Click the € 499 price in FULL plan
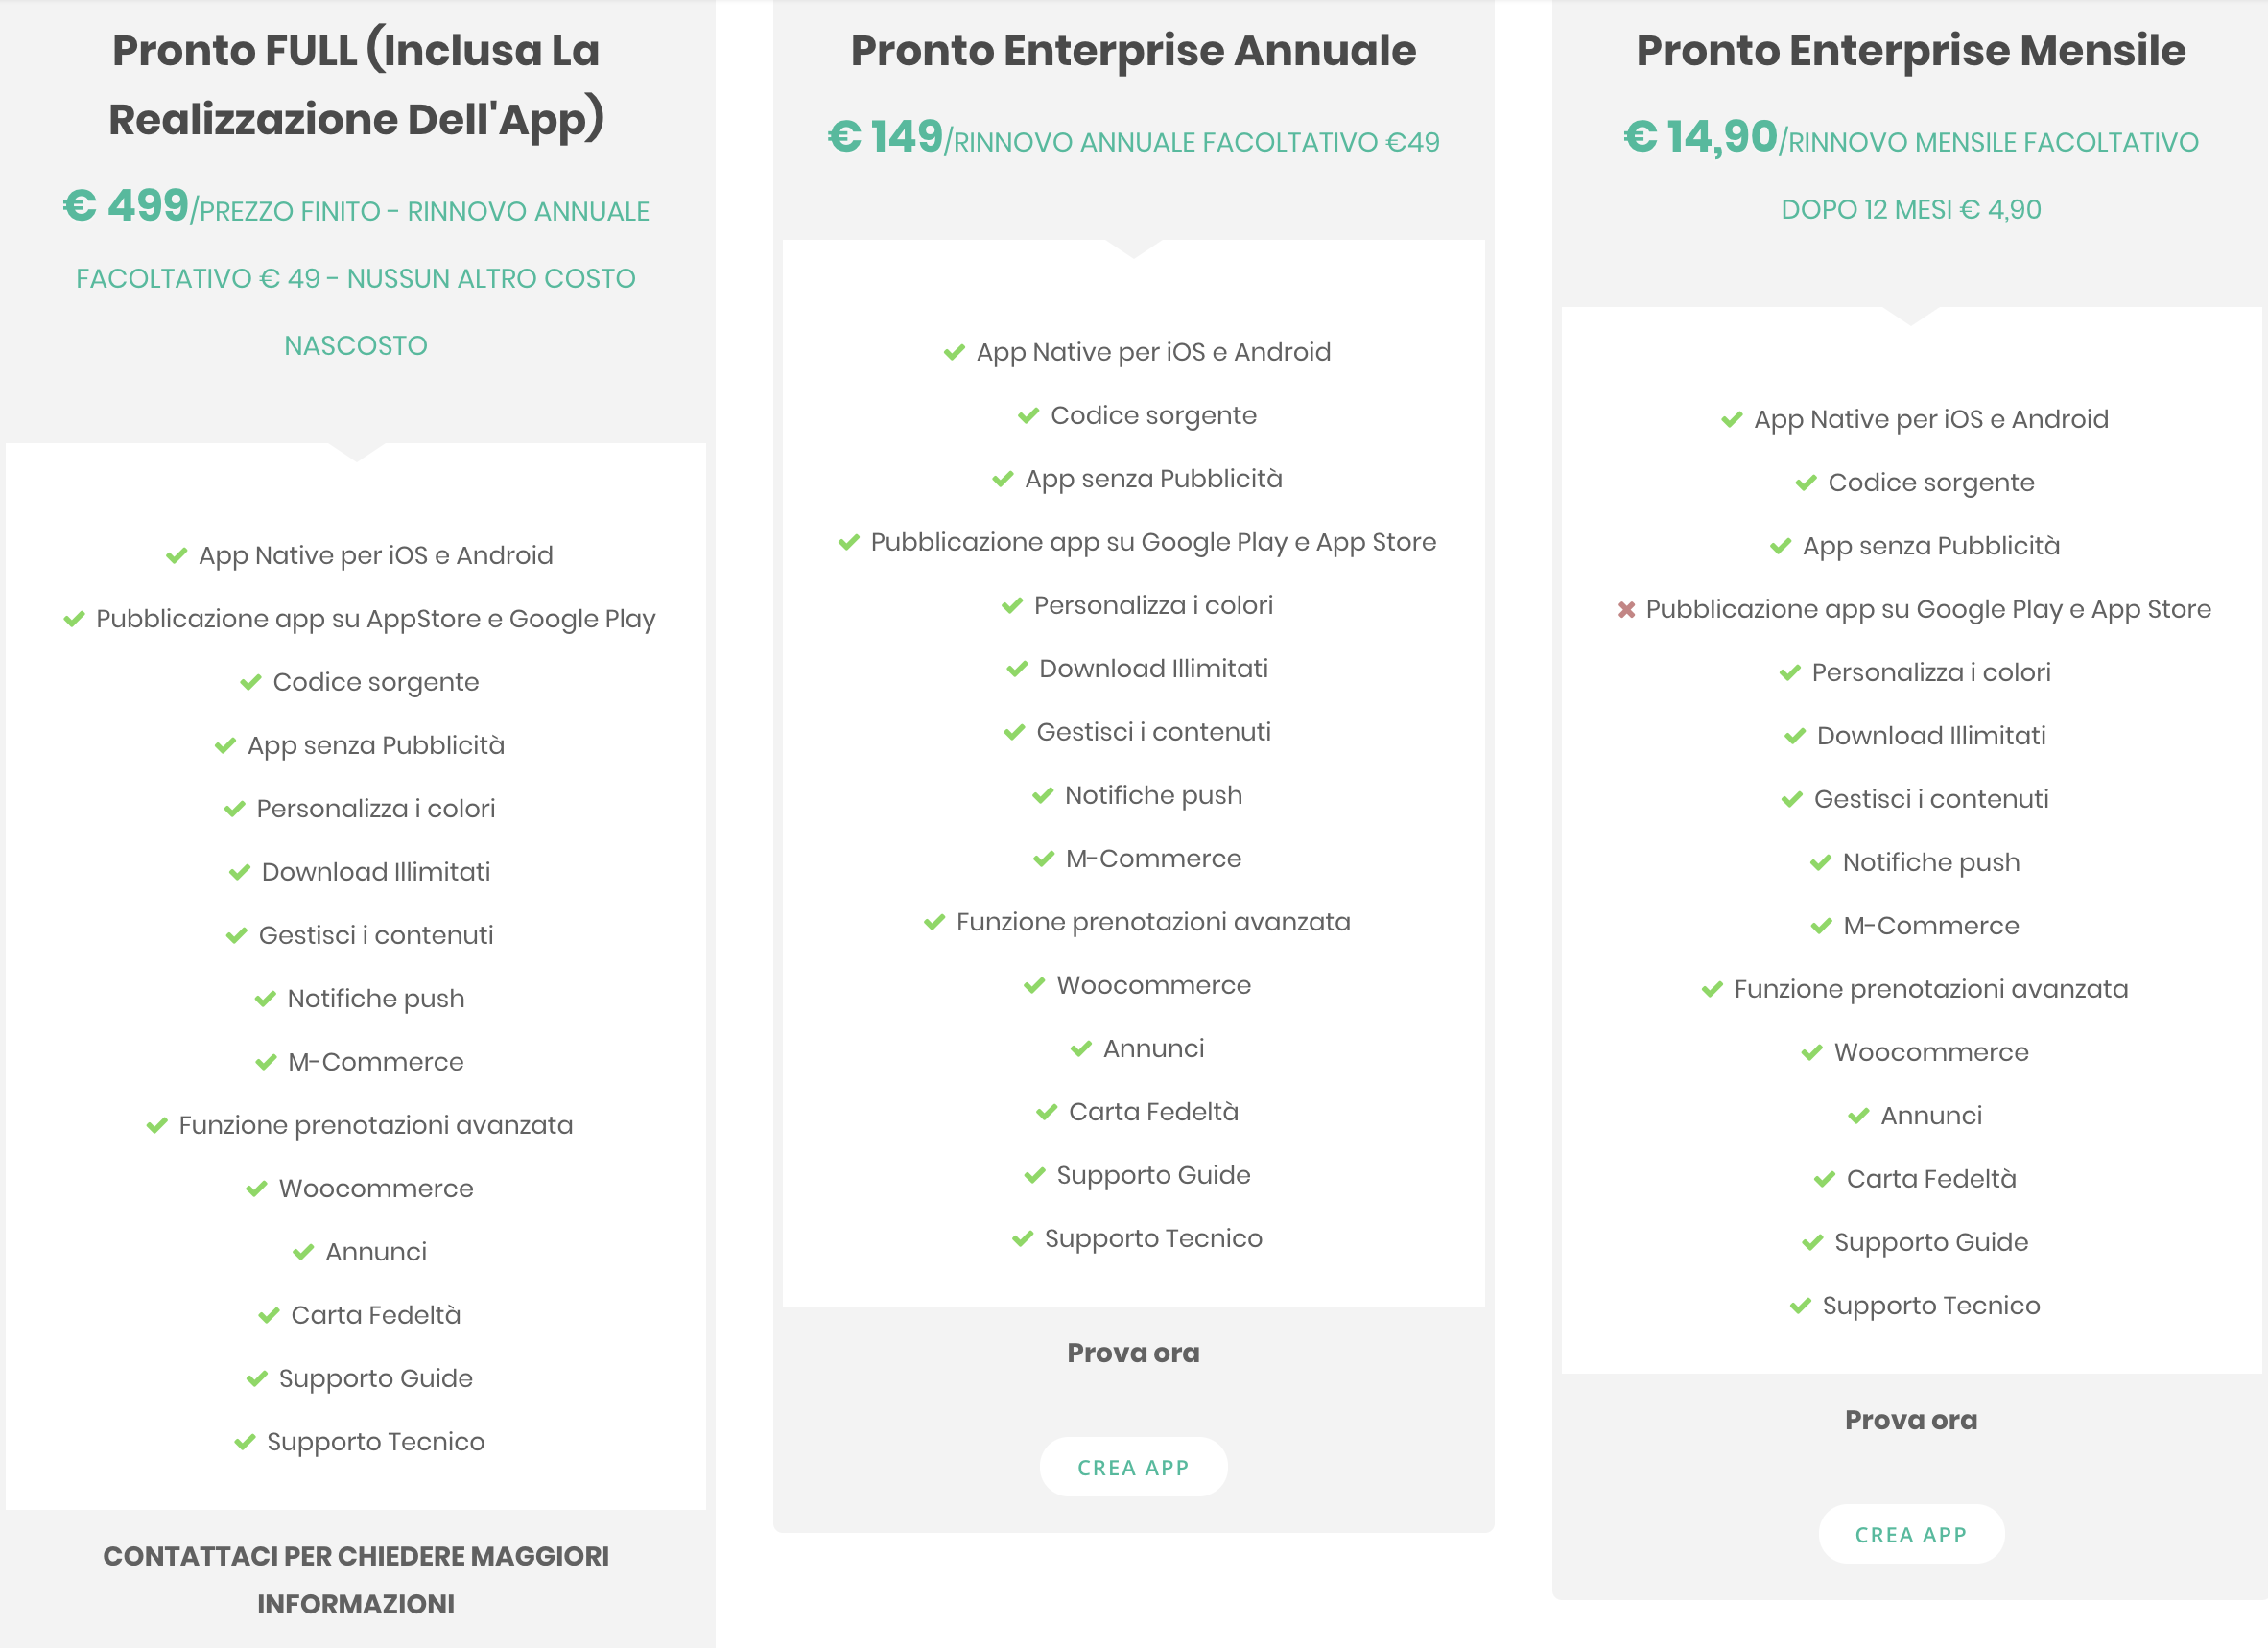This screenshot has width=2268, height=1648. (126, 205)
